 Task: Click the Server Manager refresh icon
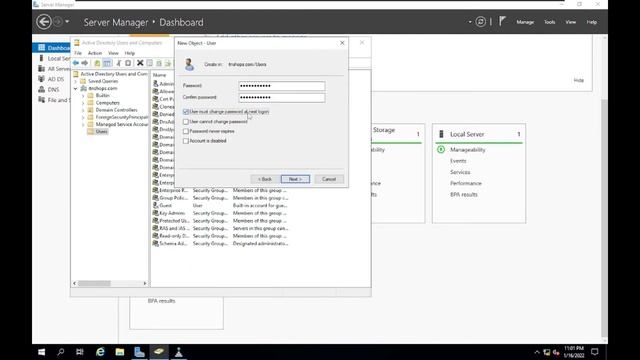tap(481, 22)
